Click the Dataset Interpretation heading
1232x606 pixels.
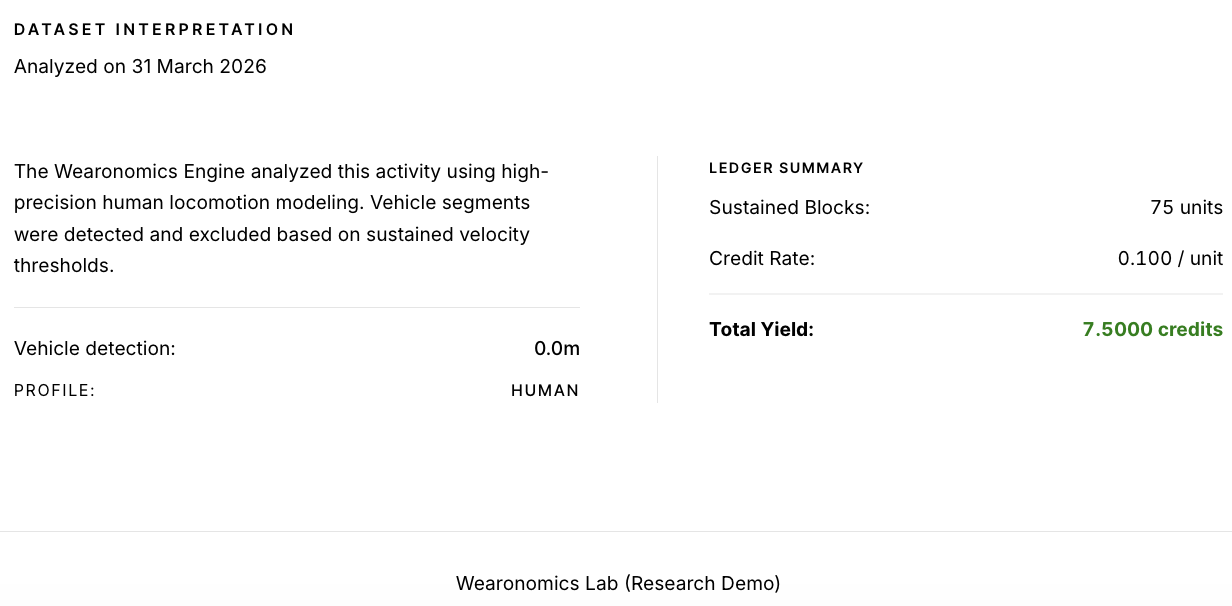pos(154,29)
